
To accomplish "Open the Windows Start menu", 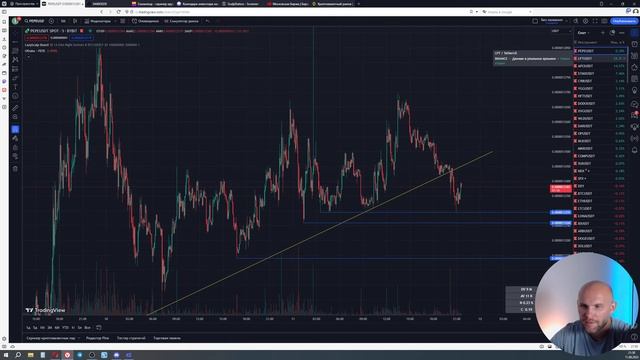I will (6, 355).
